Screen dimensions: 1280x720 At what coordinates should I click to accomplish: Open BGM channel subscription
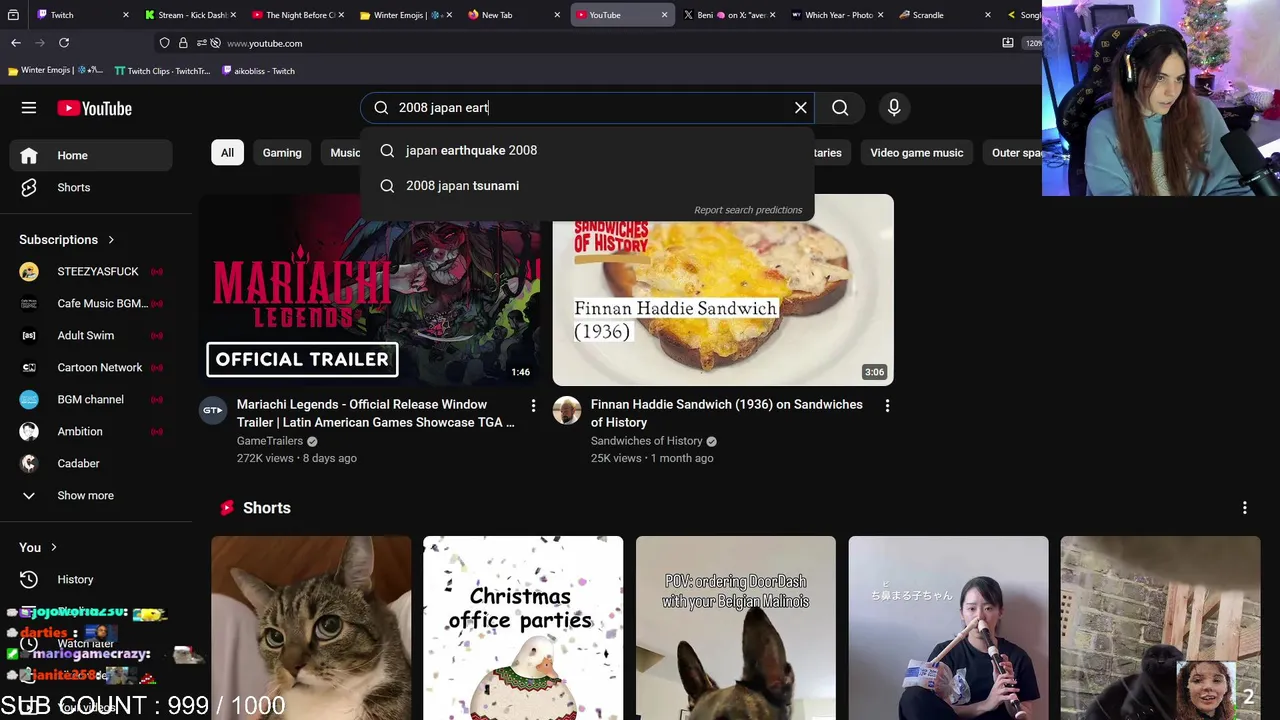91,400
